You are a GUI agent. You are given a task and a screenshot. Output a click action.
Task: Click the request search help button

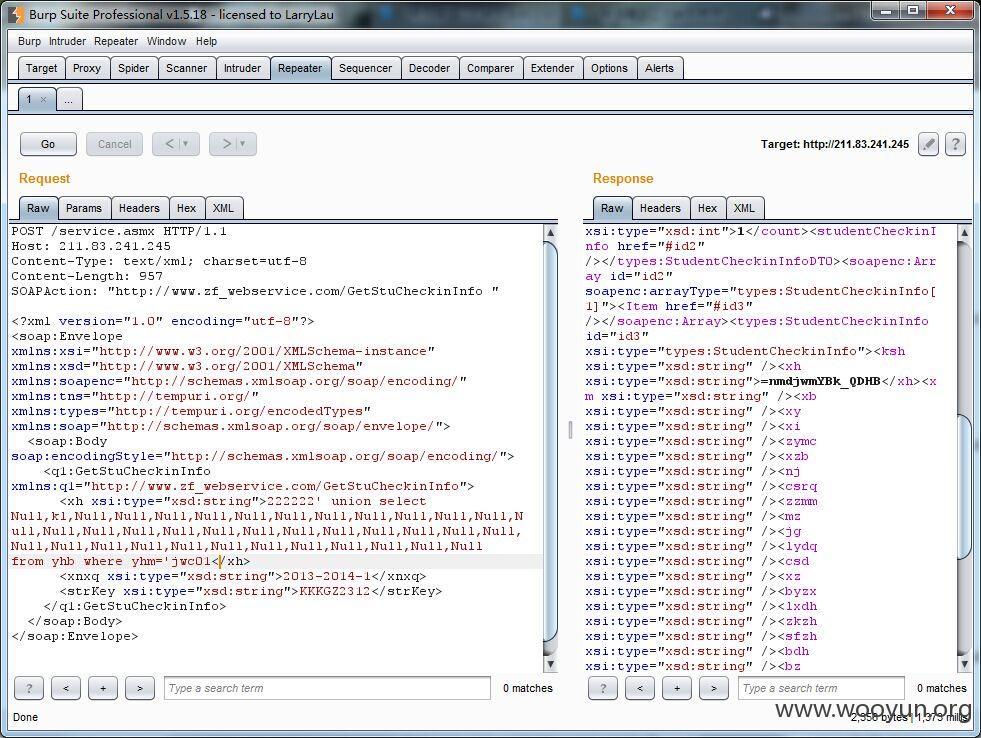[x=29, y=688]
